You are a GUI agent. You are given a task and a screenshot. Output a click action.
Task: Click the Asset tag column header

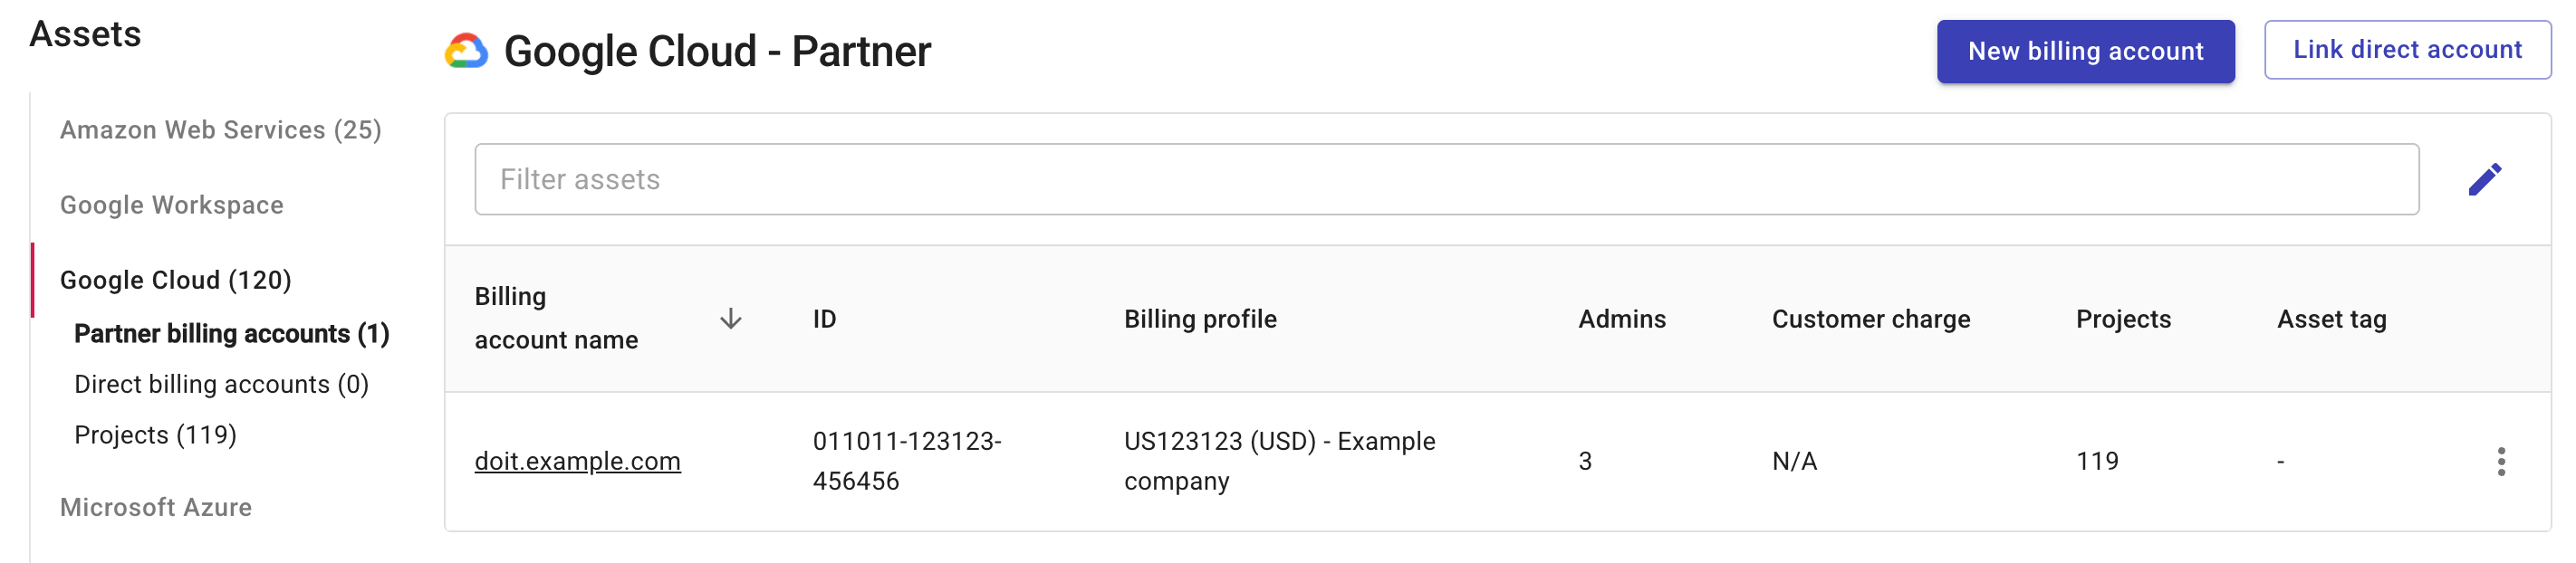pos(2332,319)
